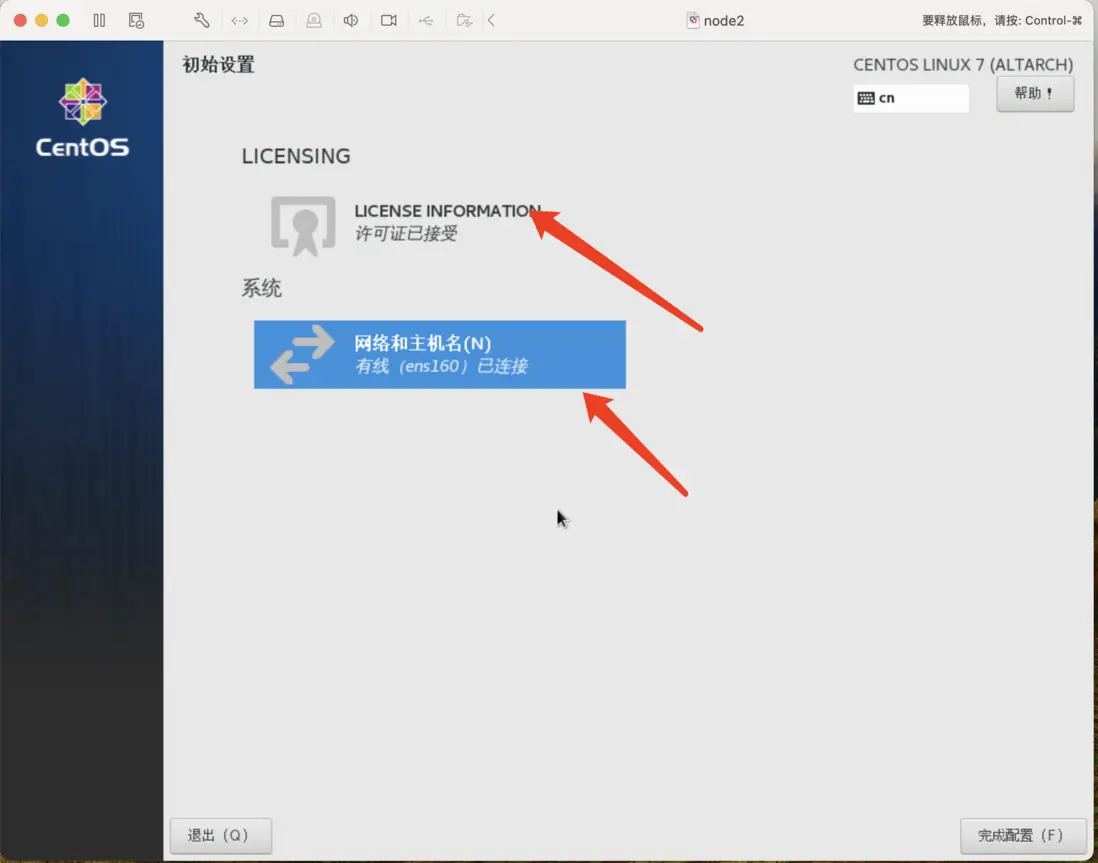Click the CD/DVD drive icon

[x=314, y=21]
